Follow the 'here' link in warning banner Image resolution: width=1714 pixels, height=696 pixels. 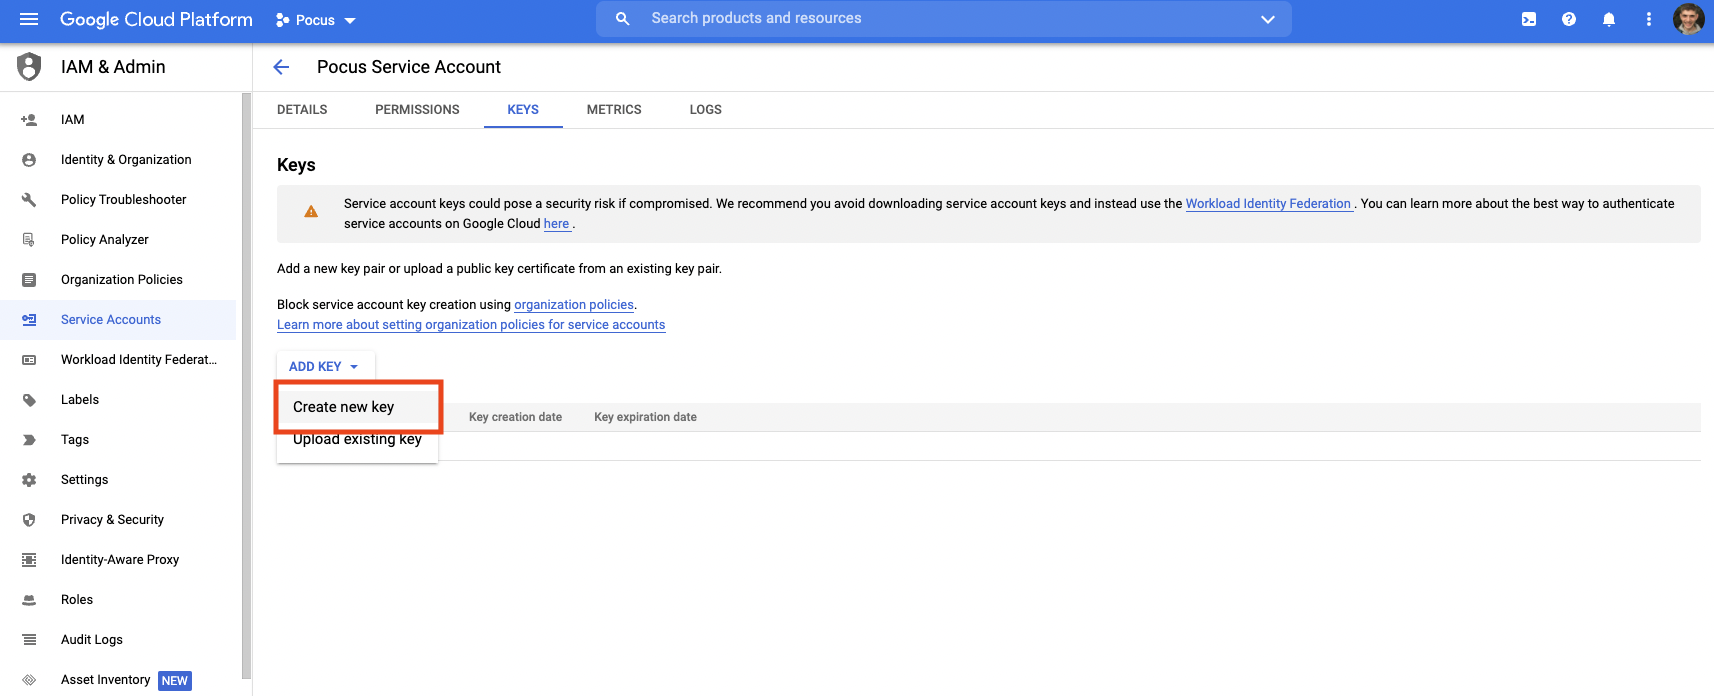tap(556, 224)
